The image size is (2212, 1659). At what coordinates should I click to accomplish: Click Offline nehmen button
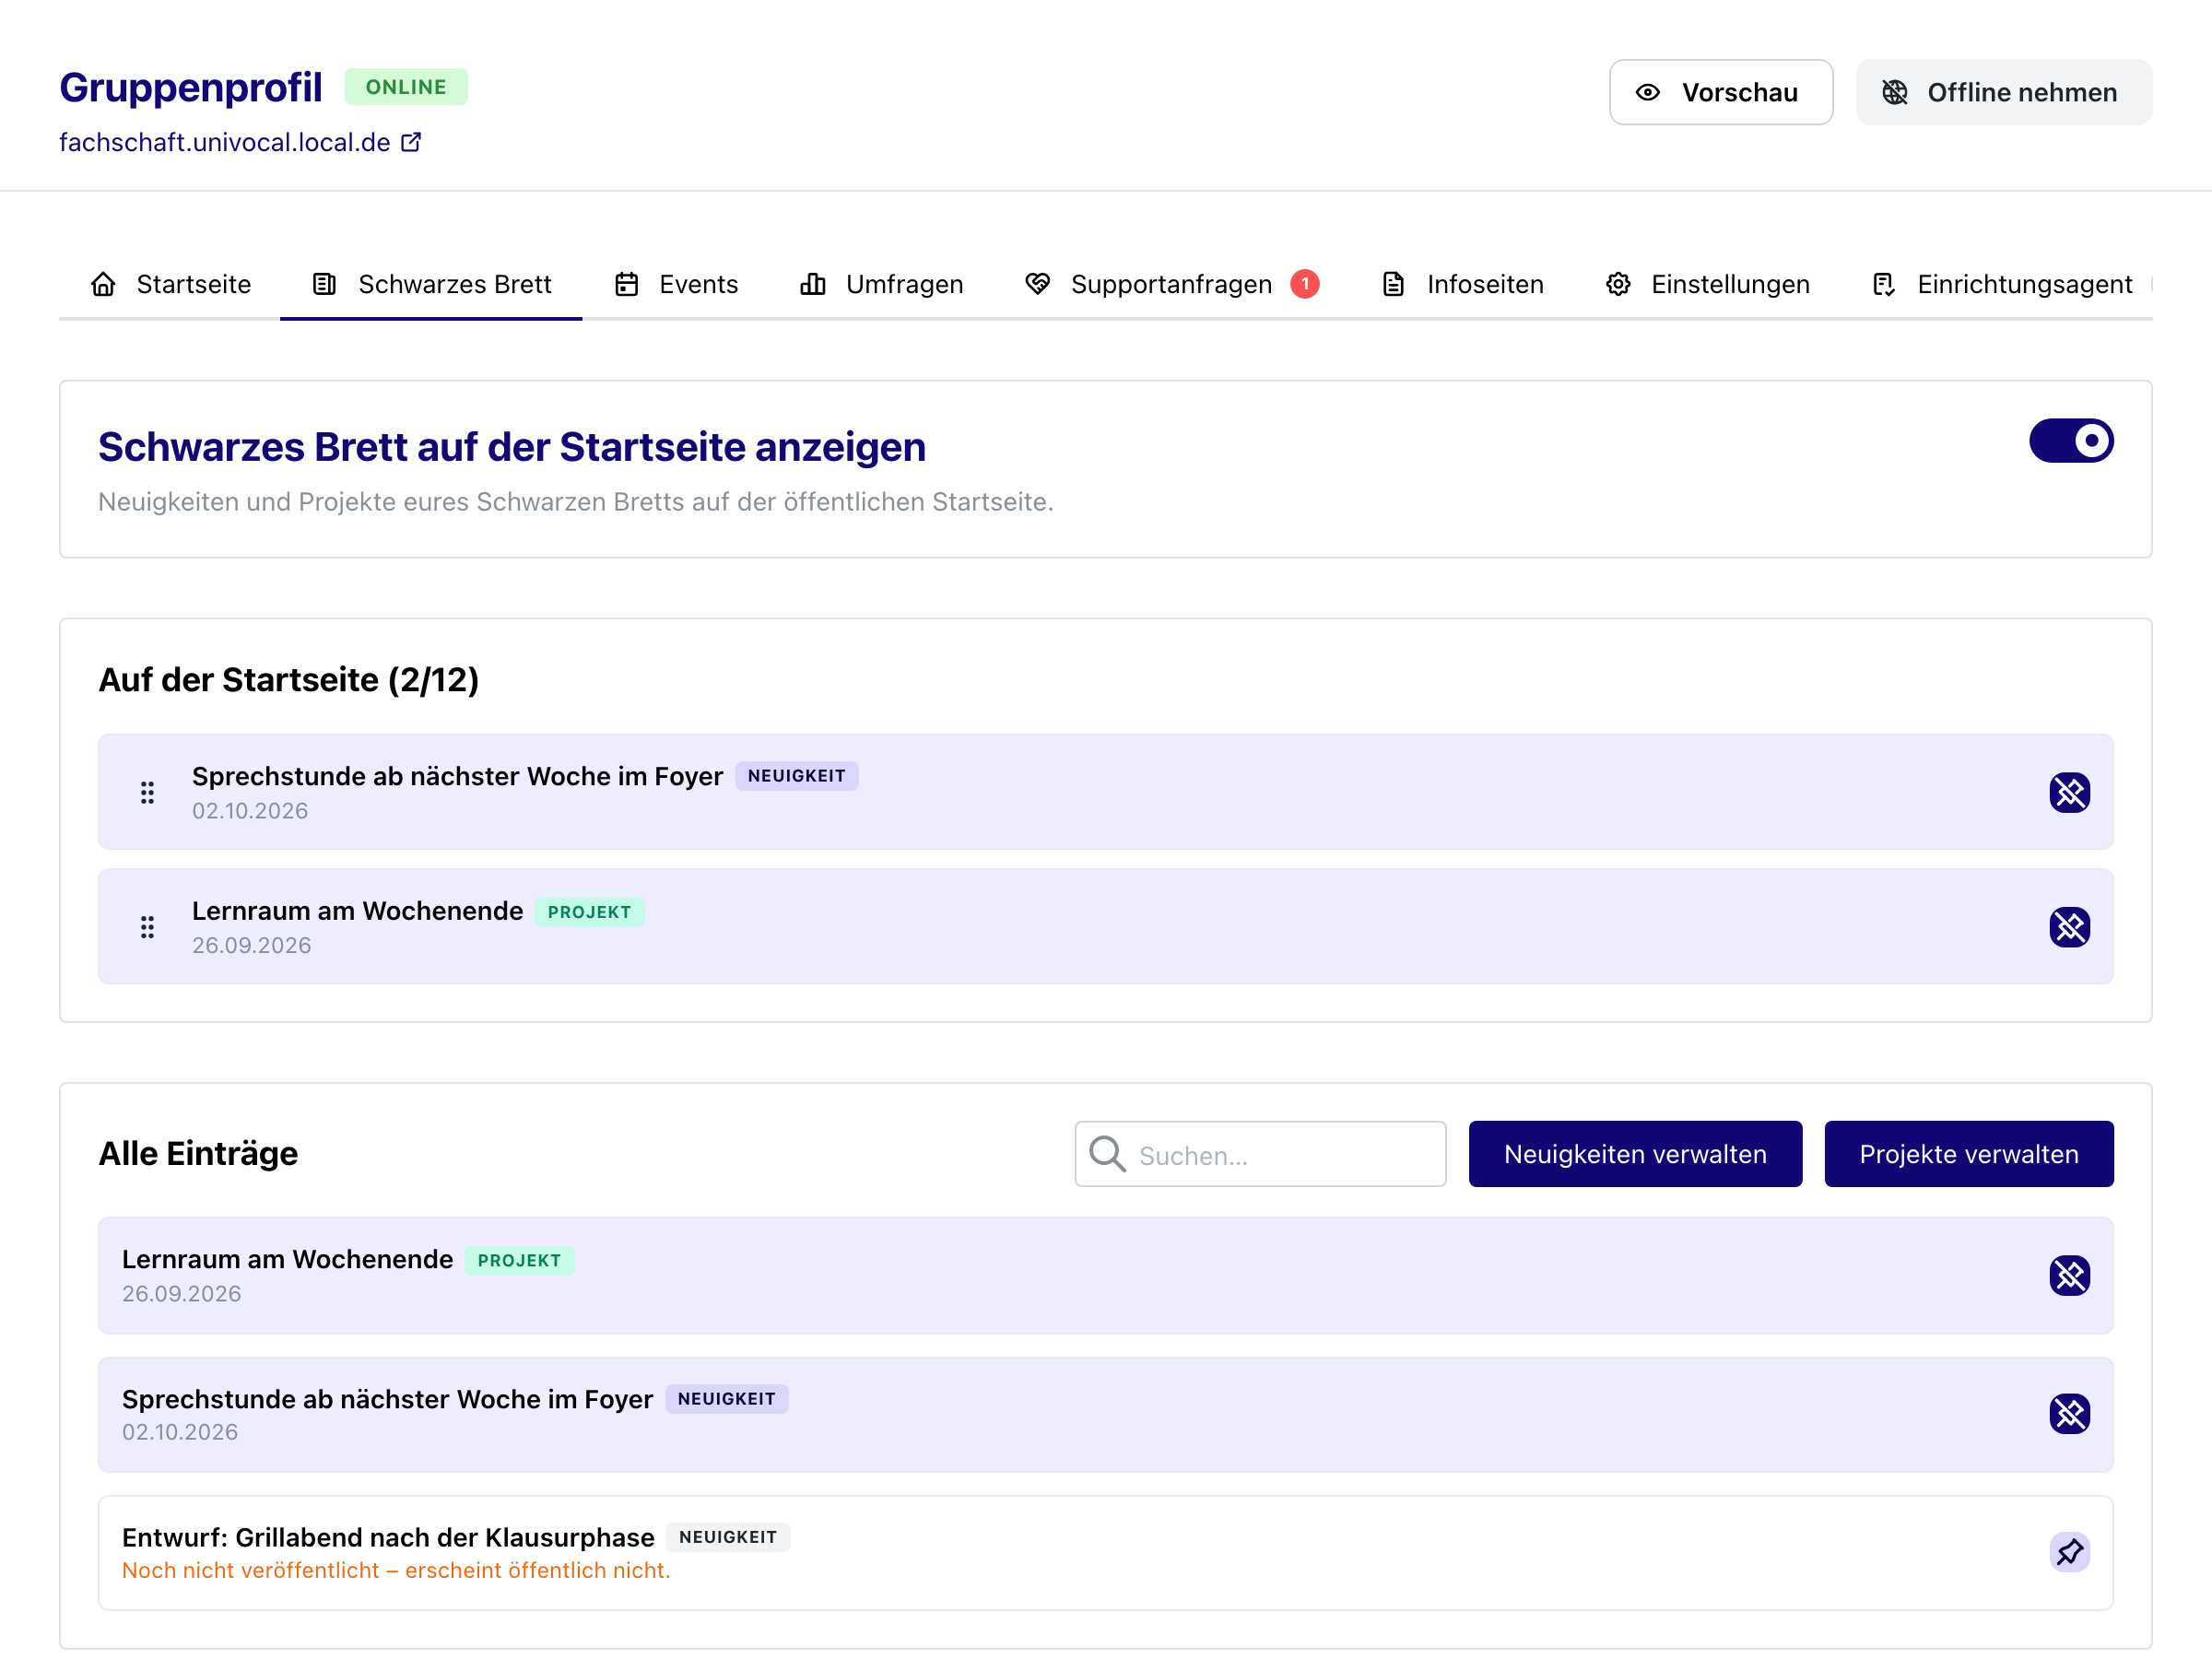click(2003, 92)
